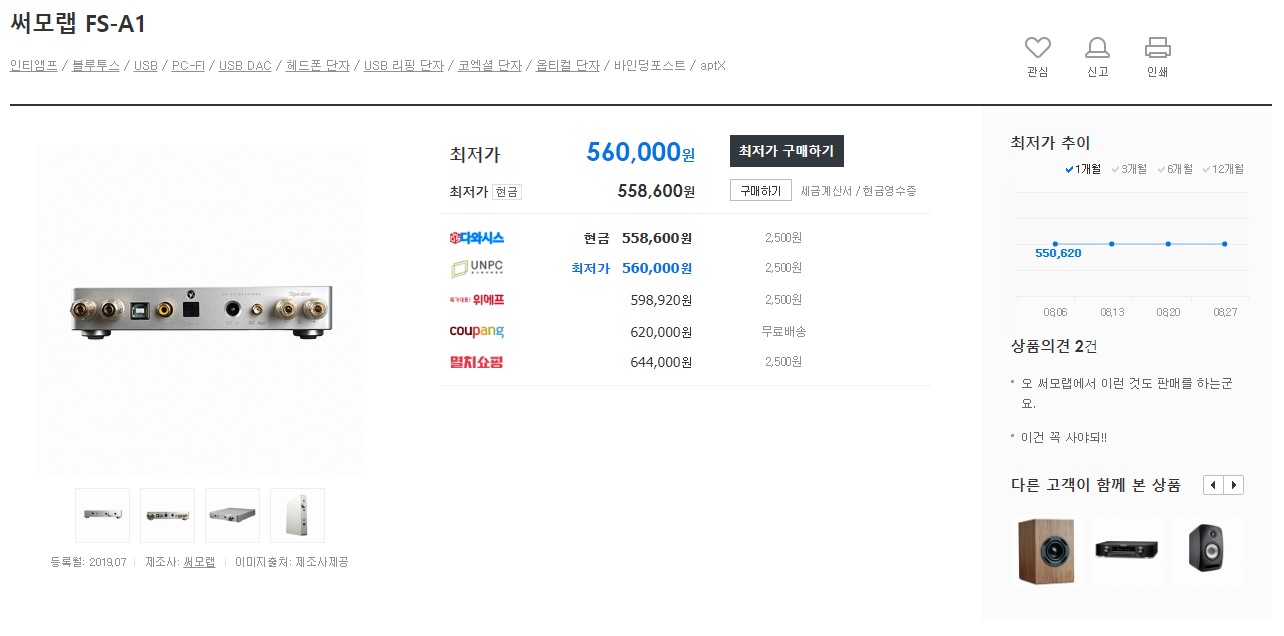Open the USB category link
The height and width of the screenshot is (636, 1284).
(146, 66)
